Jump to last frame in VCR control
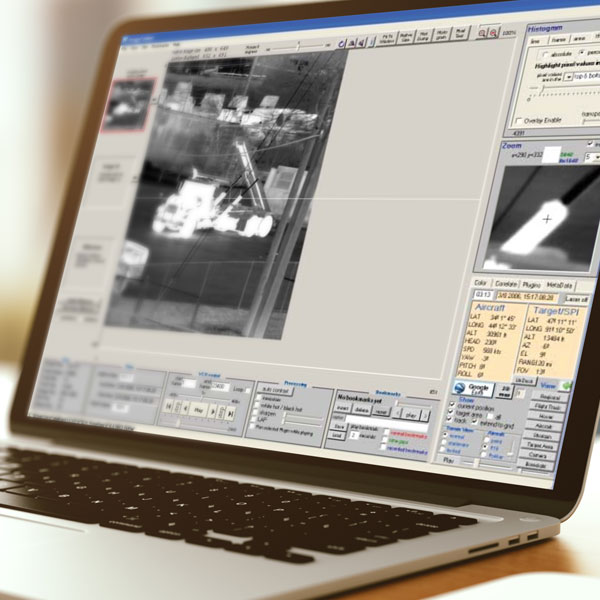This screenshot has height=600, width=600. (x=231, y=410)
